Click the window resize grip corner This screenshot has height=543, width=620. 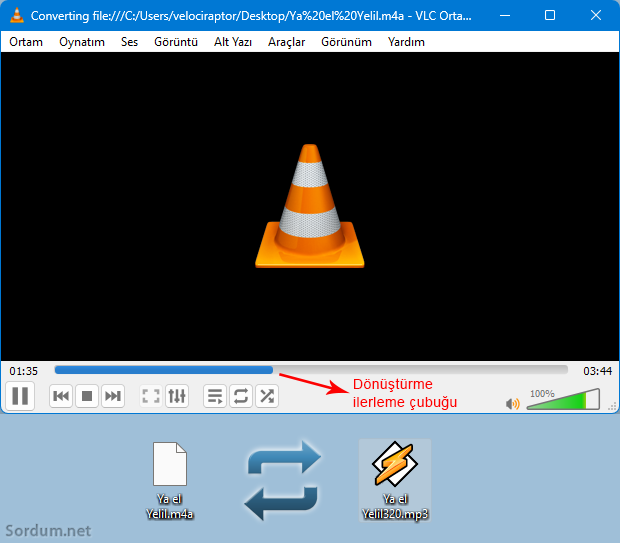[x=612, y=406]
